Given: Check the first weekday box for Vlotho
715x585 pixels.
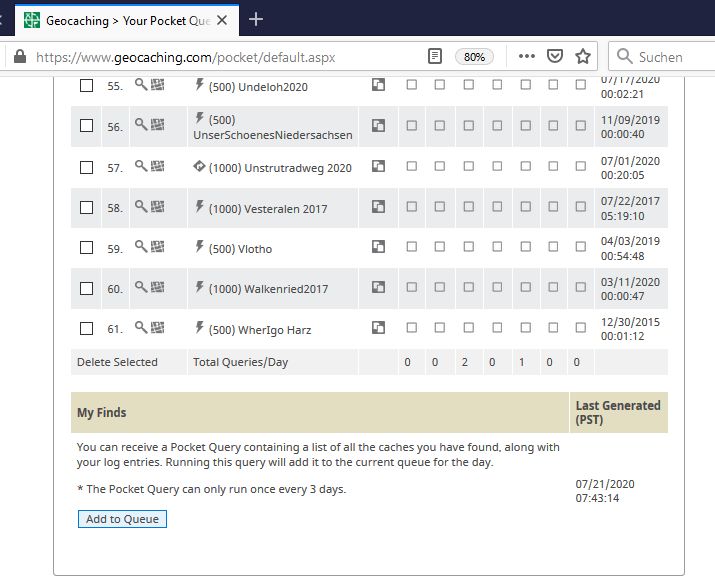Looking at the screenshot, I should tap(412, 247).
